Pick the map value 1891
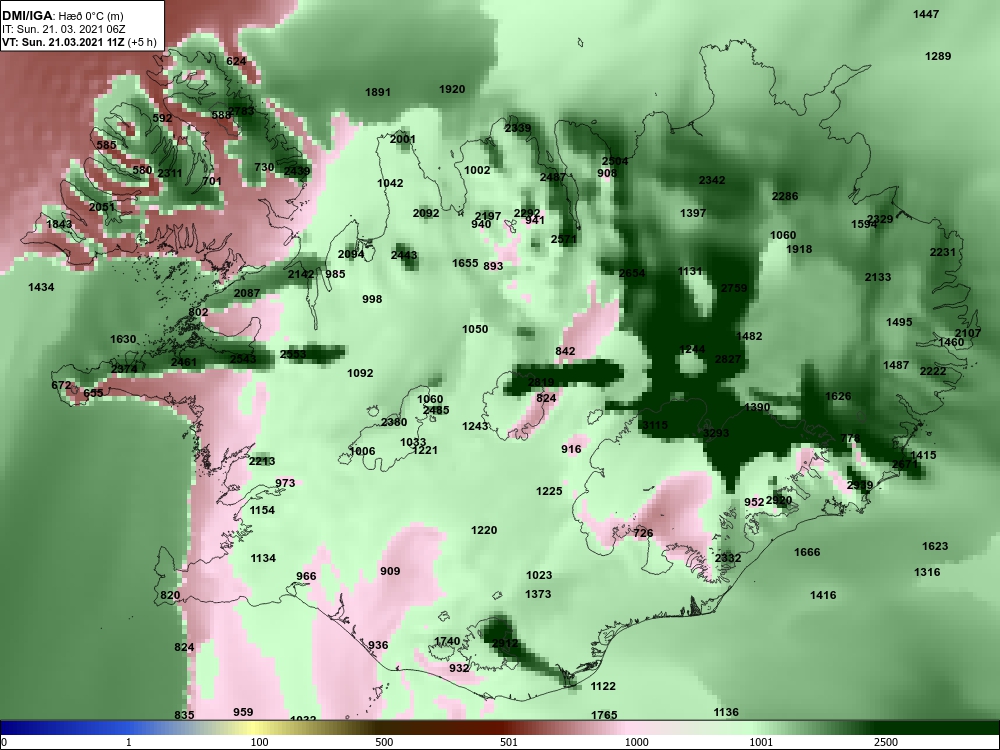Screen dimensions: 1000x750 pos(378,92)
